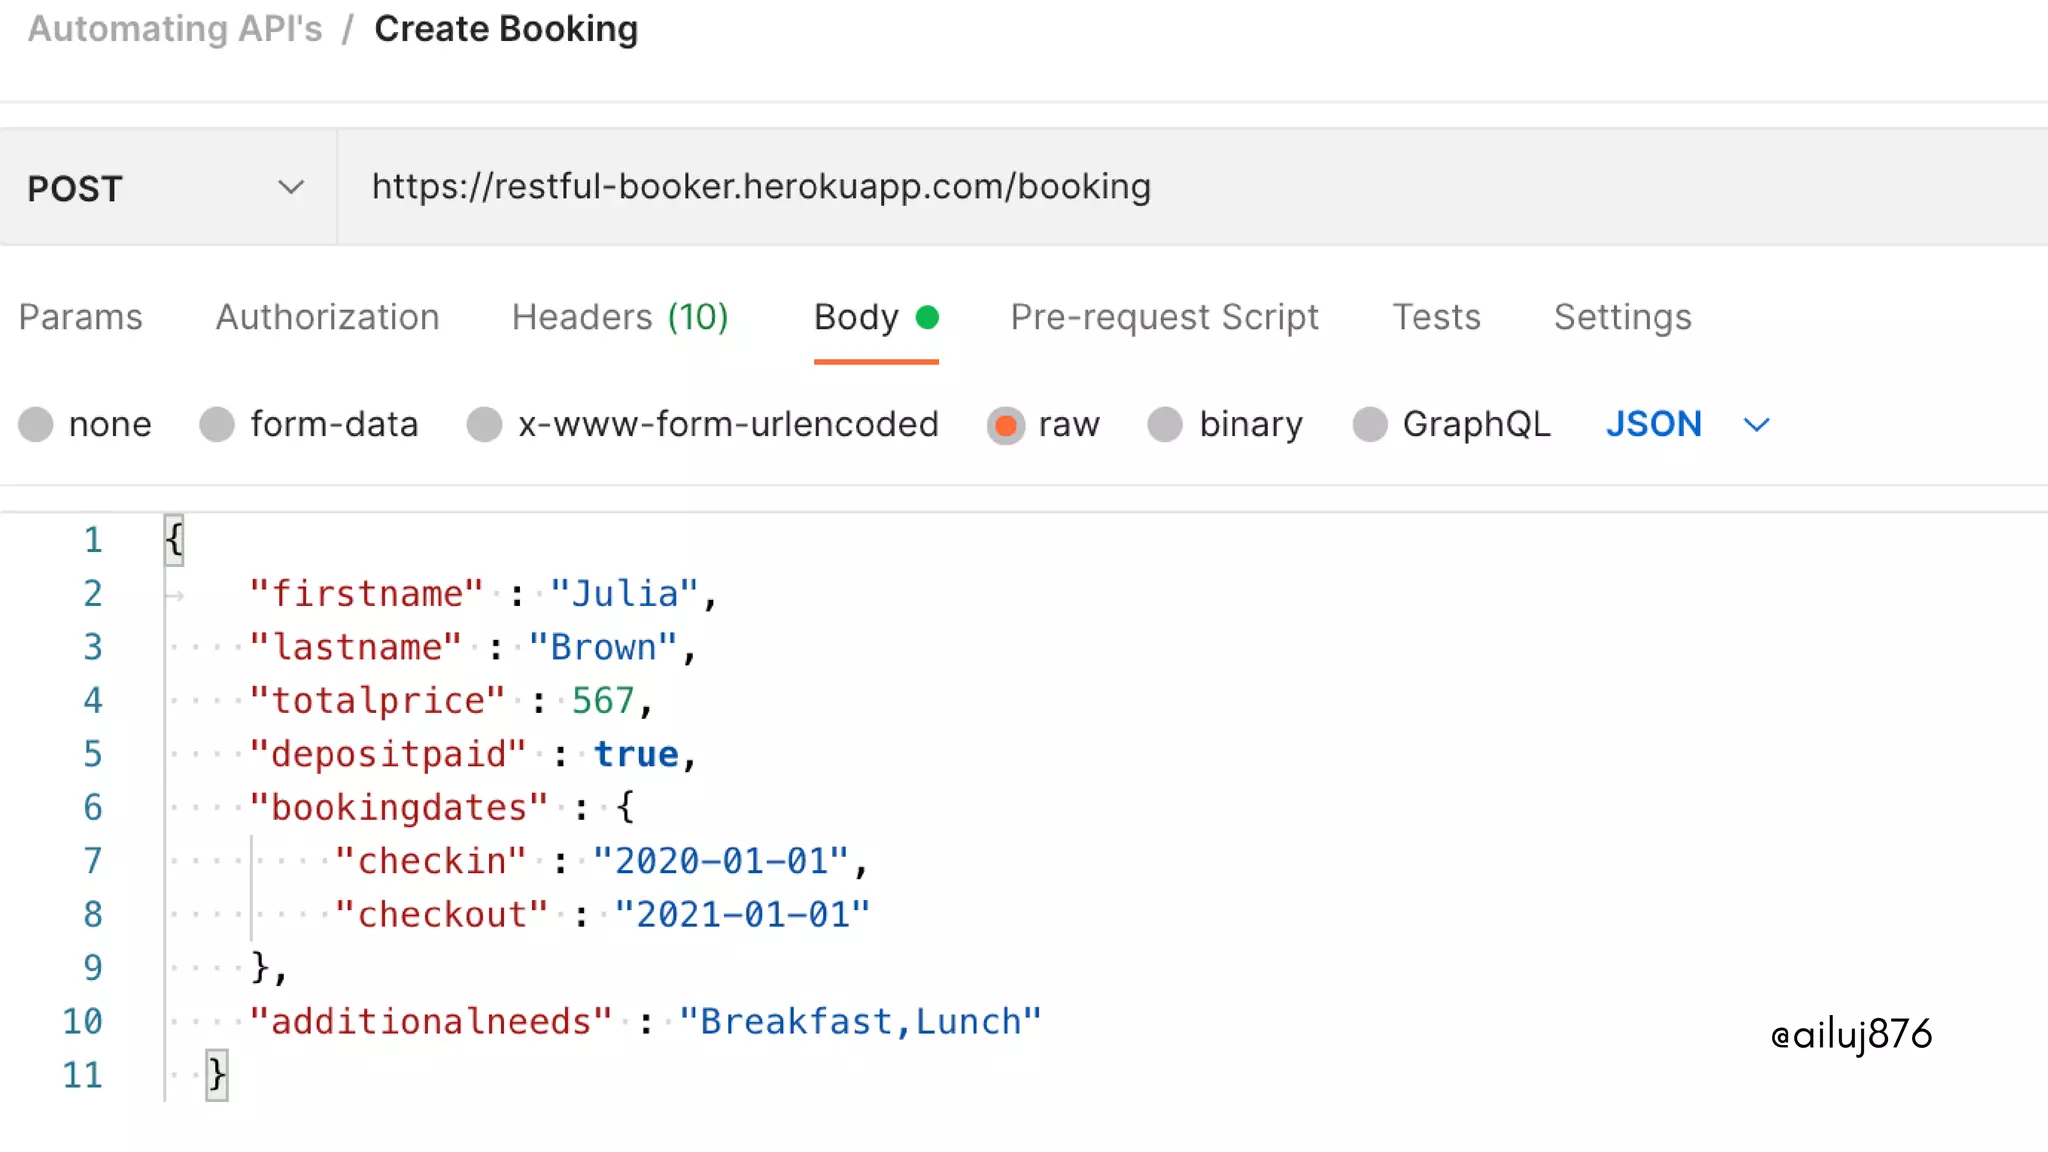The height and width of the screenshot is (1152, 2048).
Task: Select the none body type radio
Action: tap(36, 424)
